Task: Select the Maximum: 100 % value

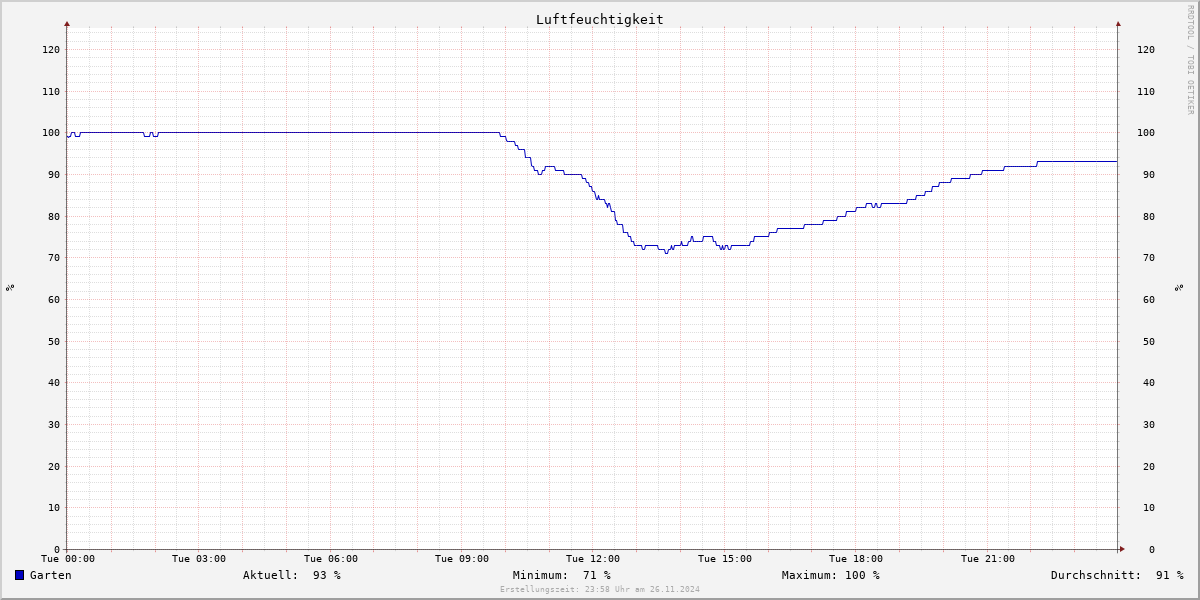Action: 831,575
